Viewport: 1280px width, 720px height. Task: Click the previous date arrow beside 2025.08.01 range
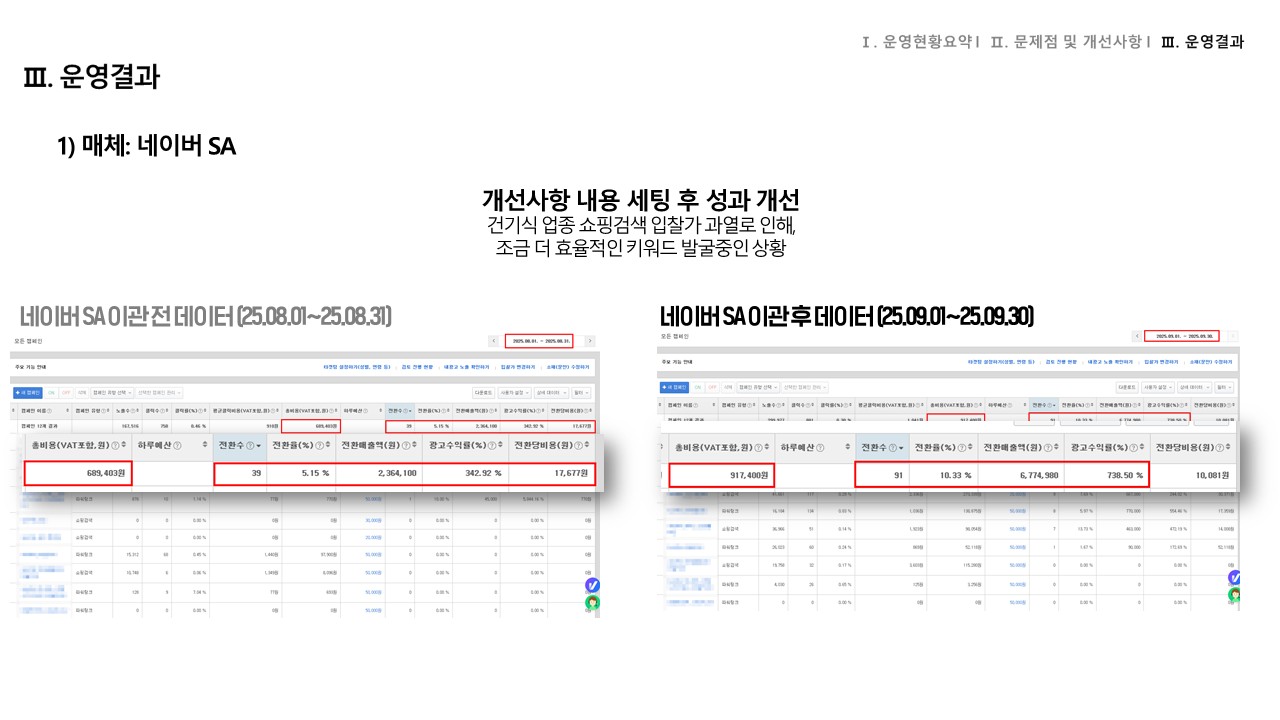pos(494,341)
